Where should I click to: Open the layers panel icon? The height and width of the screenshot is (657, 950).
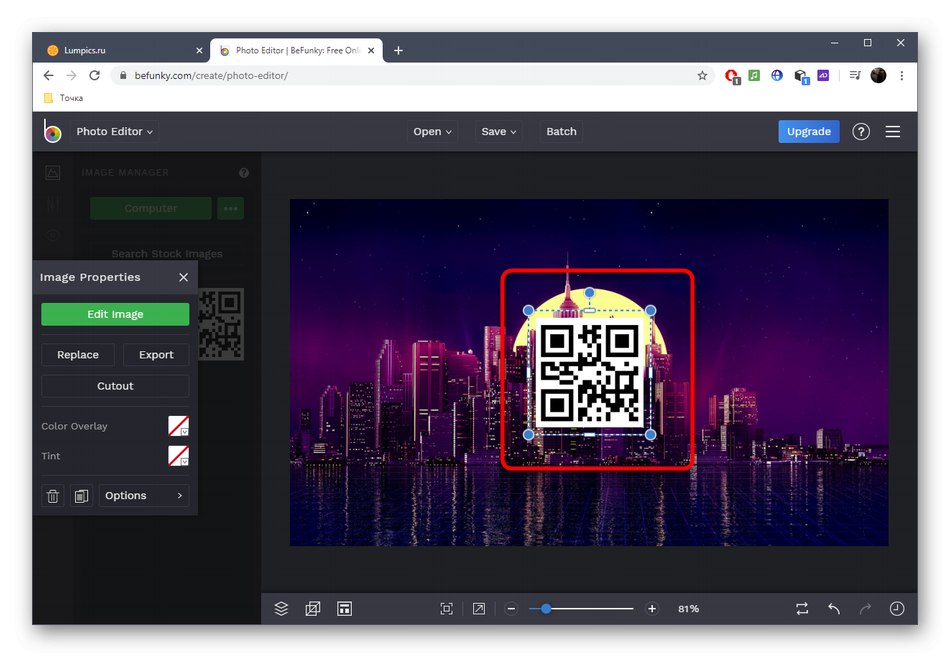281,609
